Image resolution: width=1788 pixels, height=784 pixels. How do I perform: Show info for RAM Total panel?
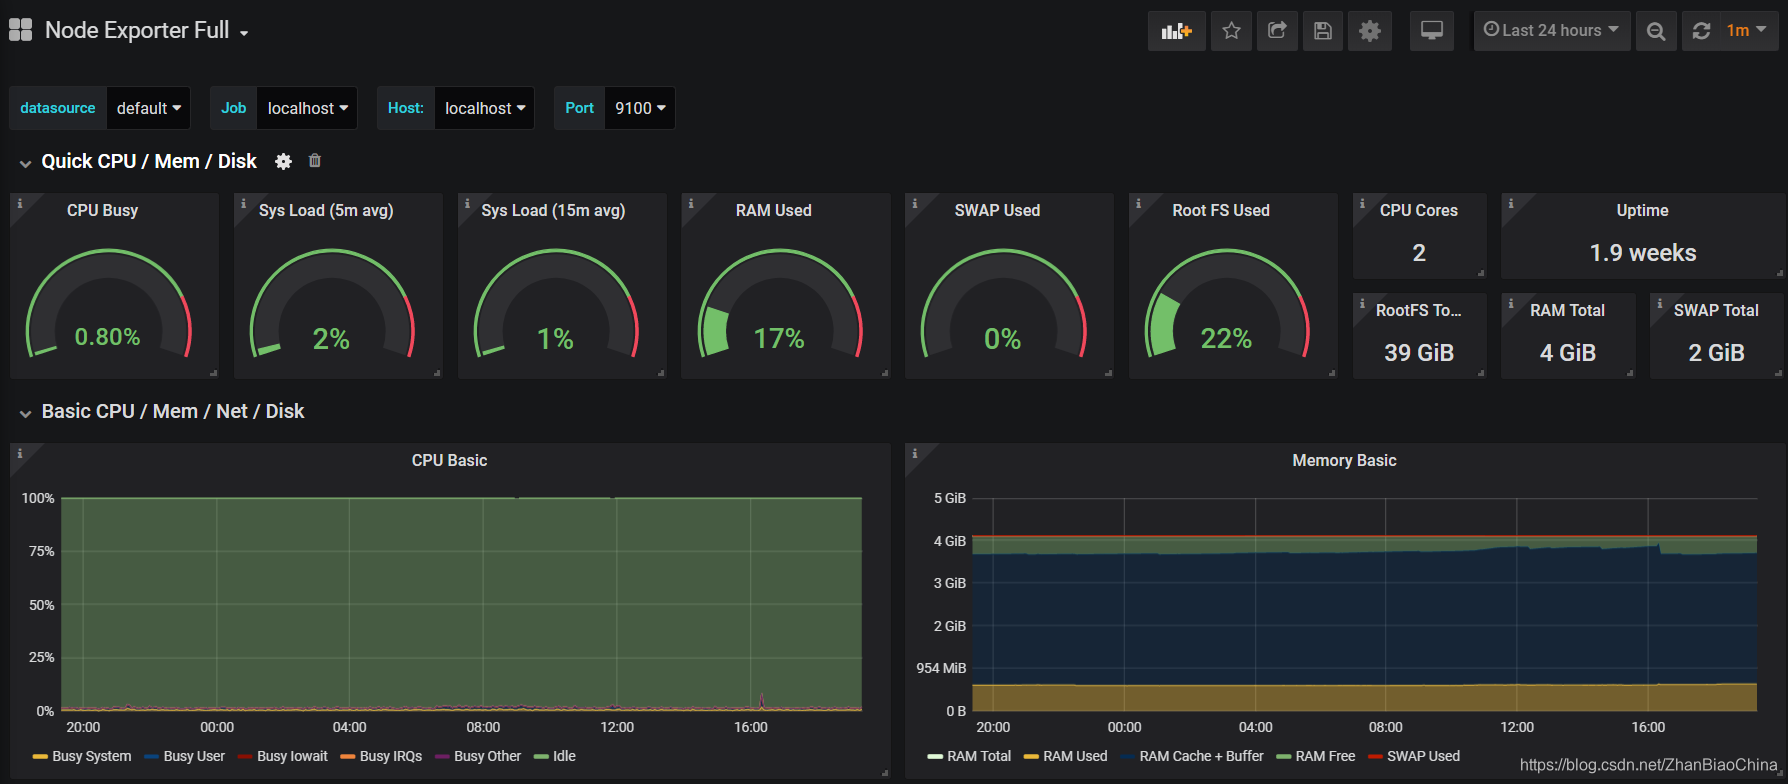click(1510, 303)
